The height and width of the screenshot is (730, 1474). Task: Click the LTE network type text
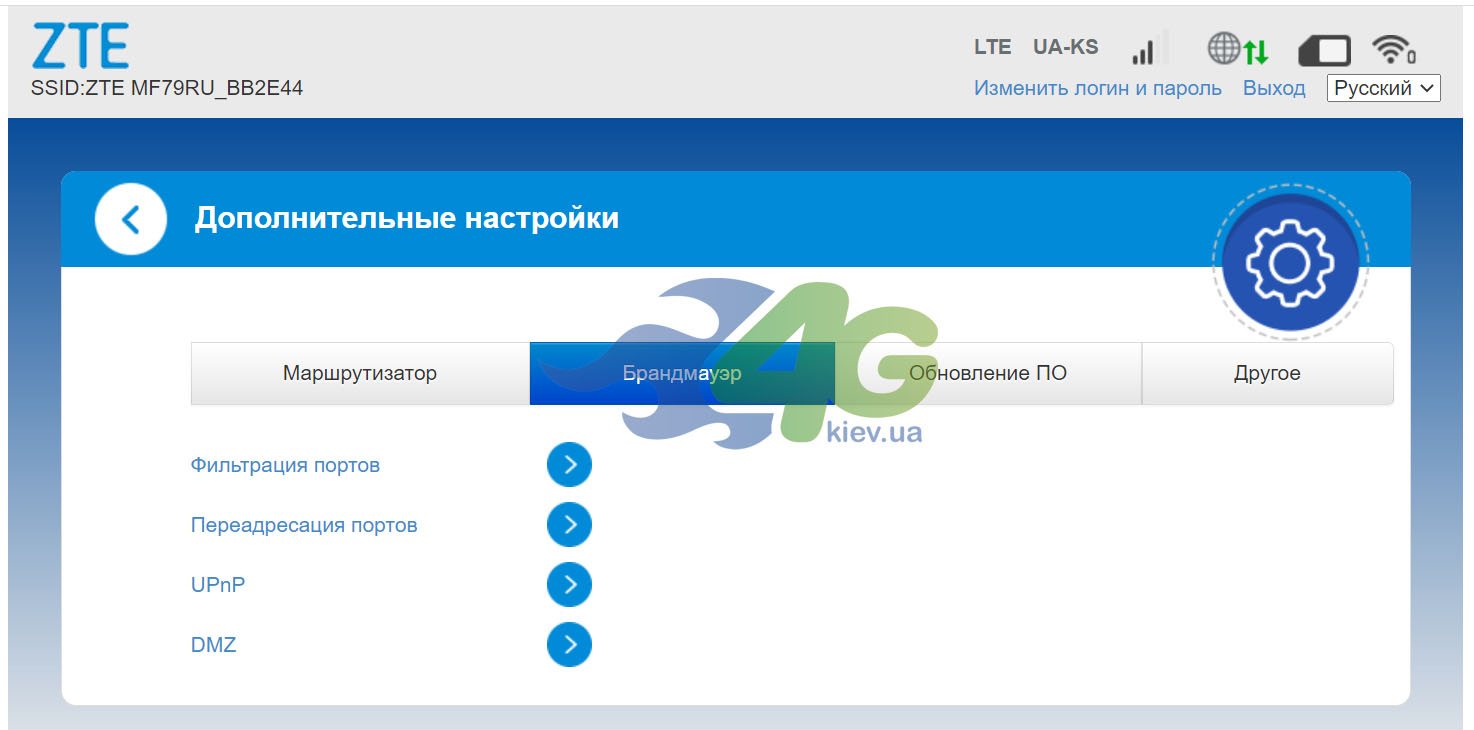993,47
